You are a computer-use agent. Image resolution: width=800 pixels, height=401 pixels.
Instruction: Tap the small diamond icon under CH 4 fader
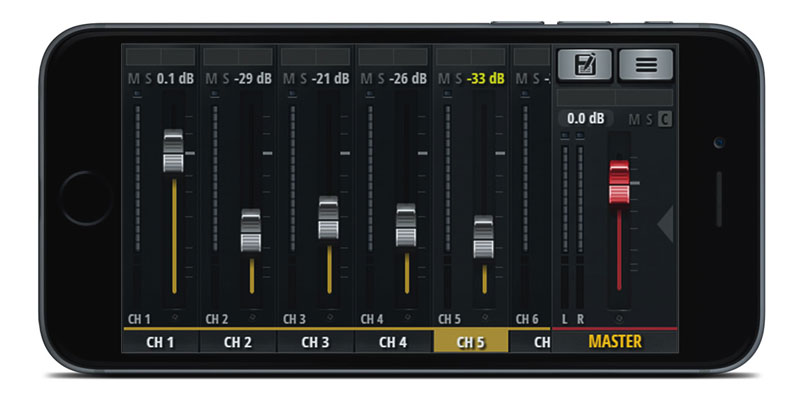[407, 317]
